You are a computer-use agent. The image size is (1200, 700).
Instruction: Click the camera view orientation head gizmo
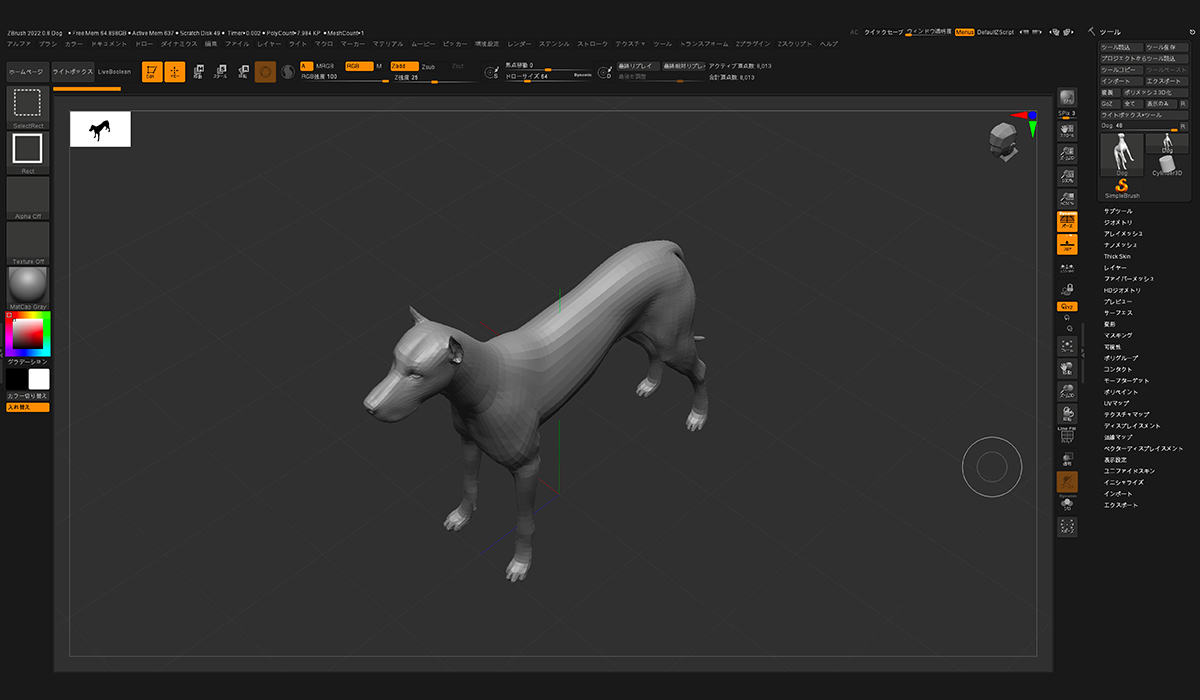1003,140
